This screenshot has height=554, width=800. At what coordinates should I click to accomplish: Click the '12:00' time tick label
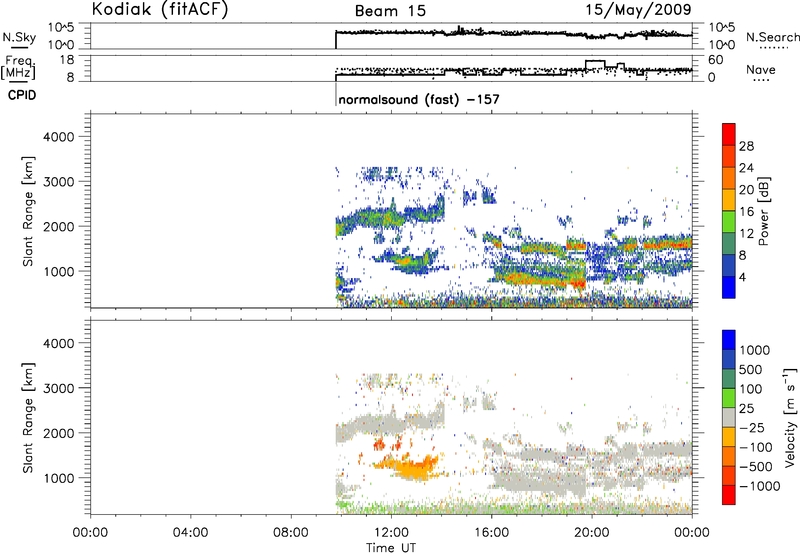click(x=391, y=533)
